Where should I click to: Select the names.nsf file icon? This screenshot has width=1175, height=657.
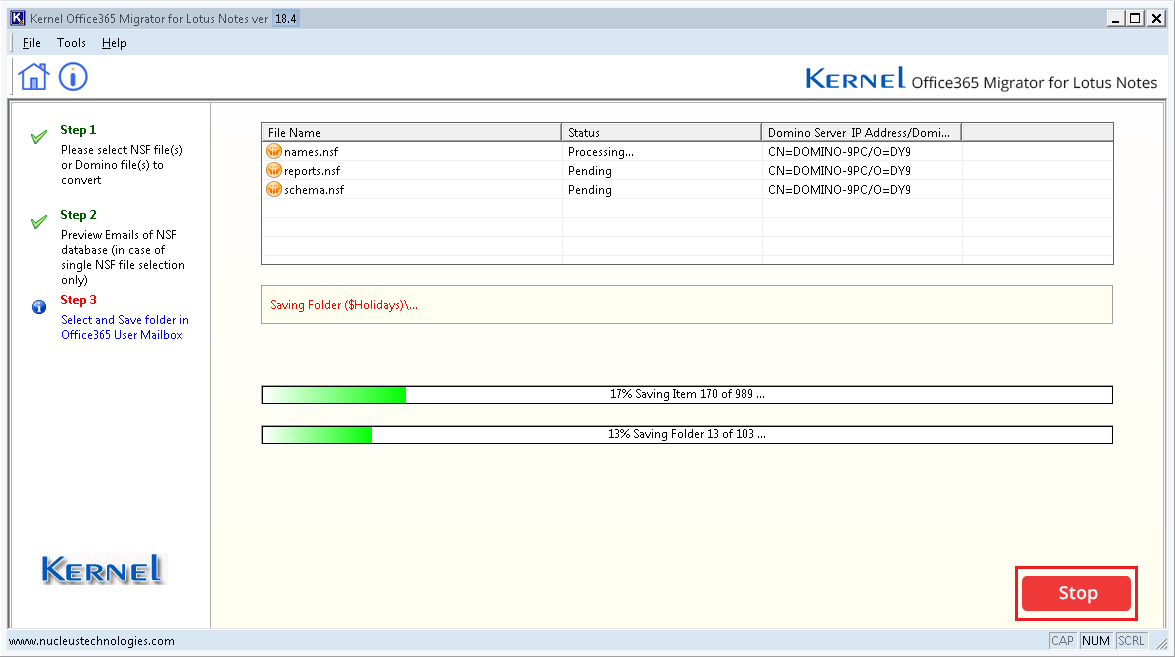[x=274, y=151]
